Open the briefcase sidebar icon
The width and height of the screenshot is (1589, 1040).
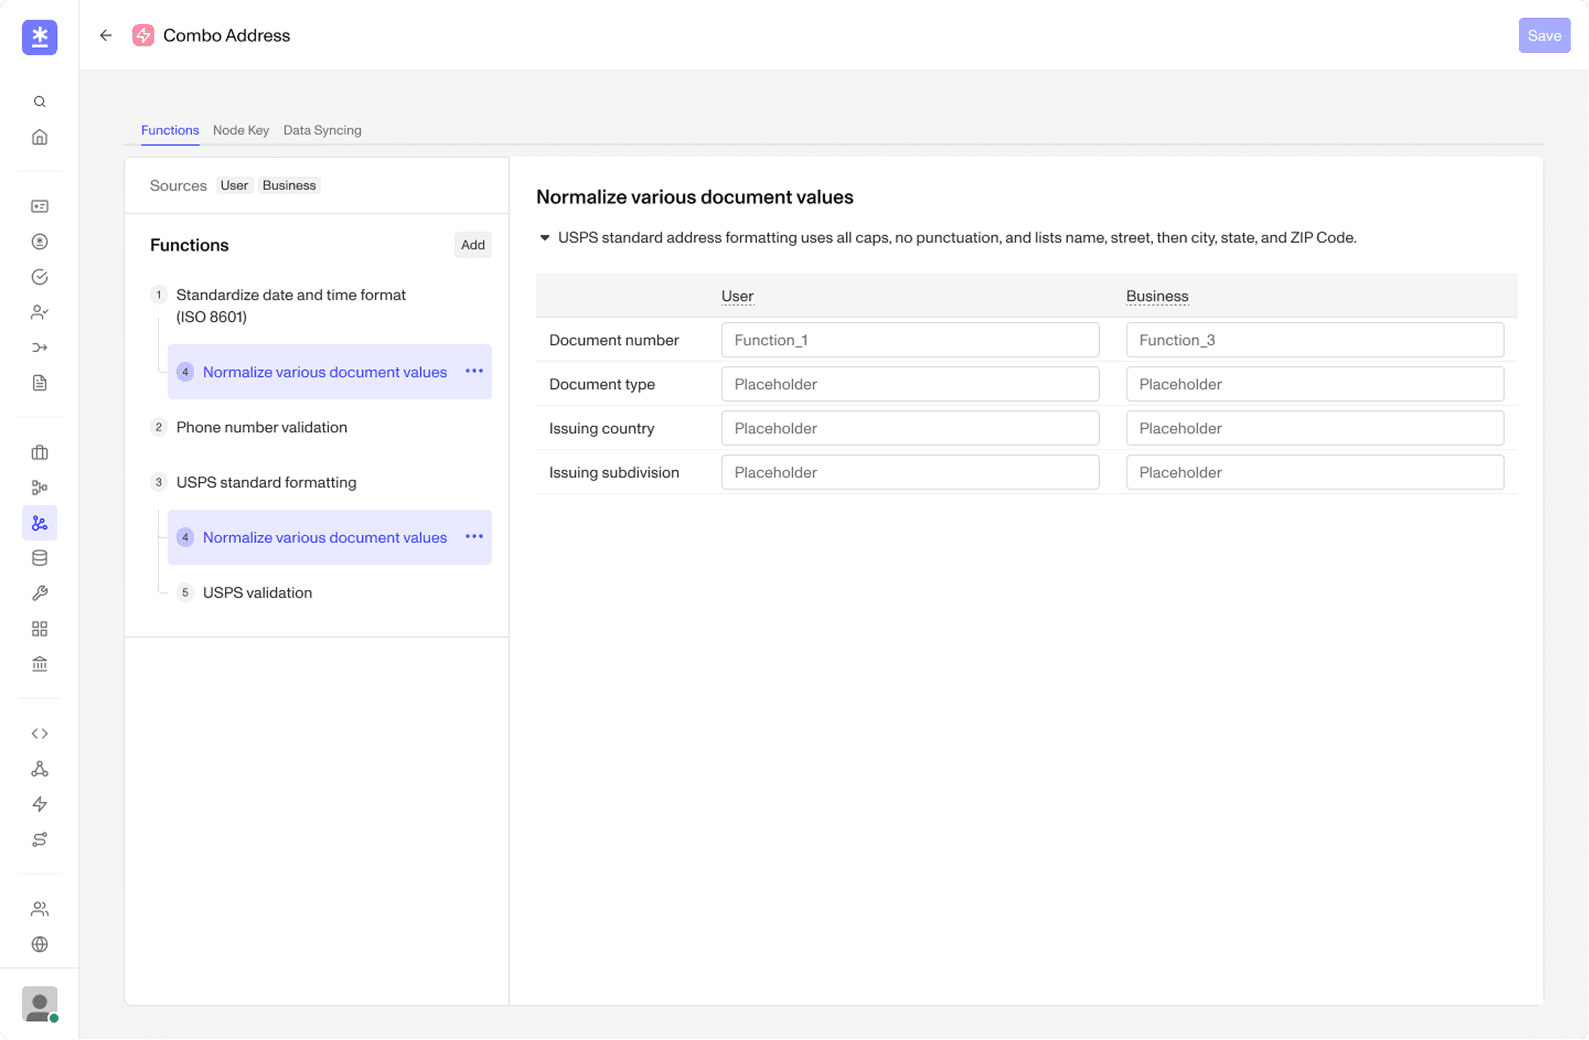pyautogui.click(x=40, y=453)
